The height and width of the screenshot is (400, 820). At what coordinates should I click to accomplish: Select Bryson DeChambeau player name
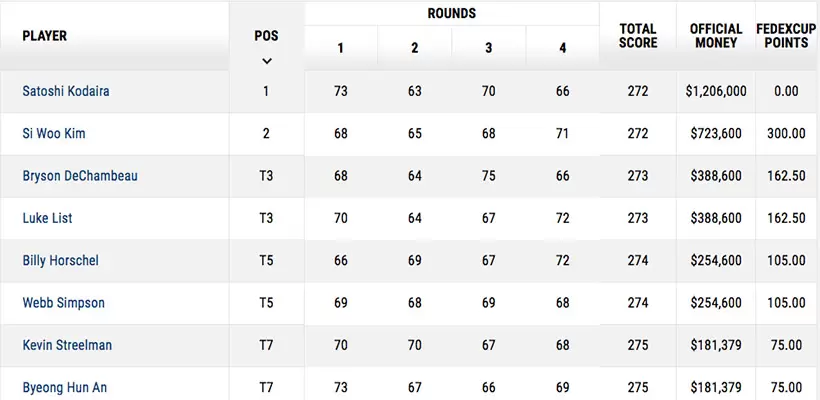pos(80,176)
